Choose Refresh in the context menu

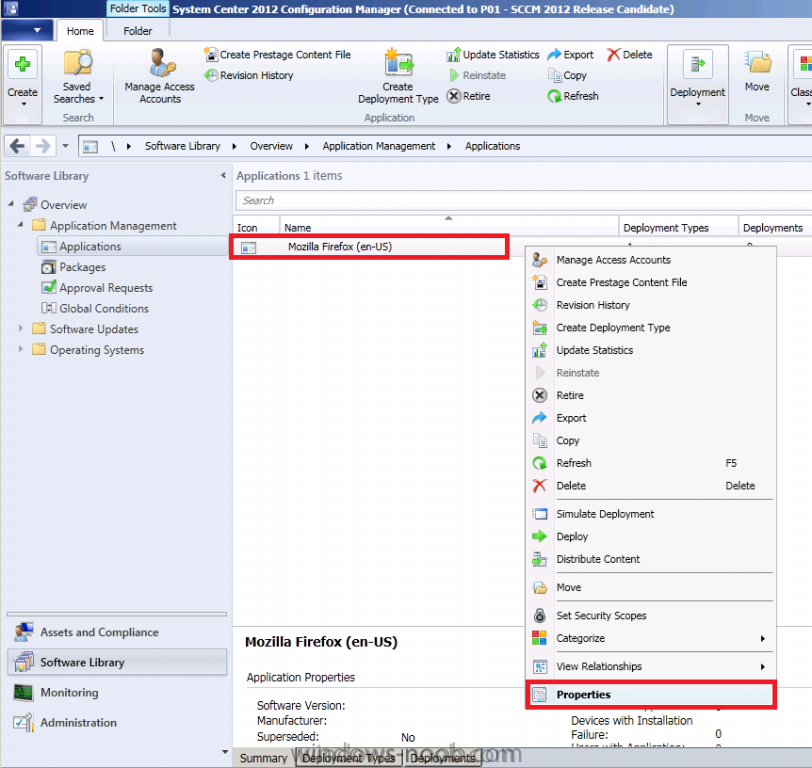[x=651, y=463]
